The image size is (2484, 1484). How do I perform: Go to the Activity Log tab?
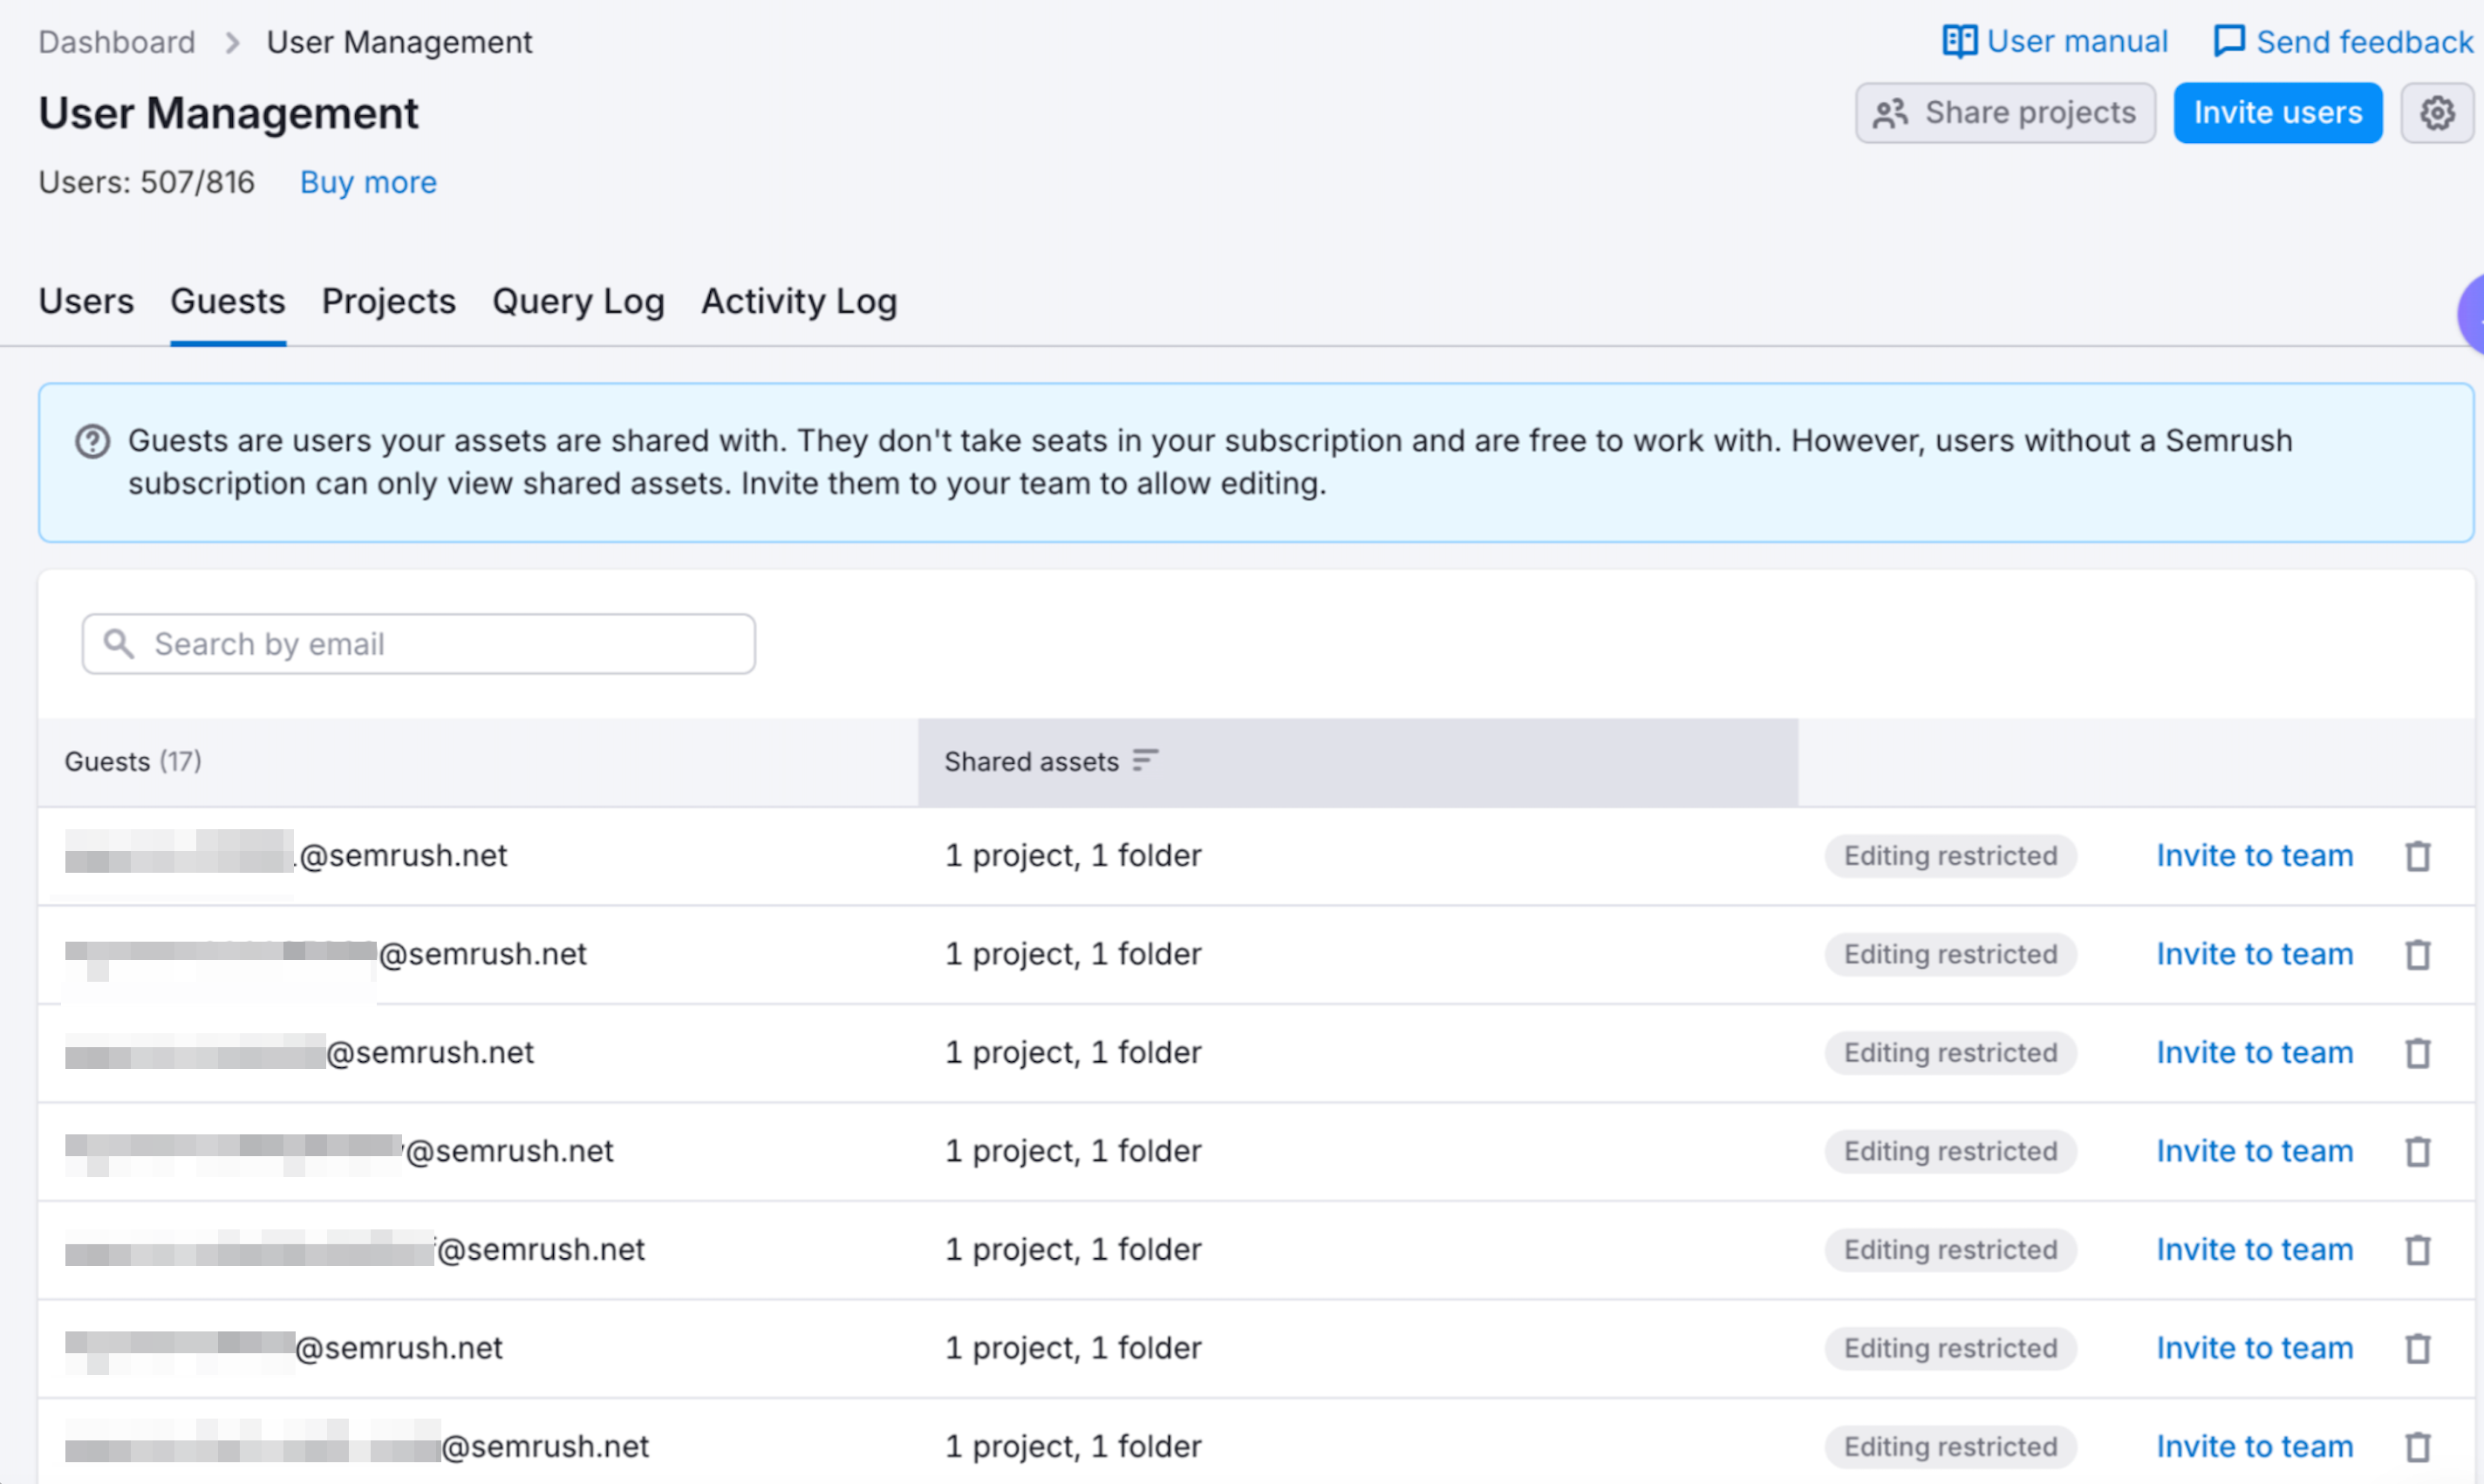click(799, 301)
